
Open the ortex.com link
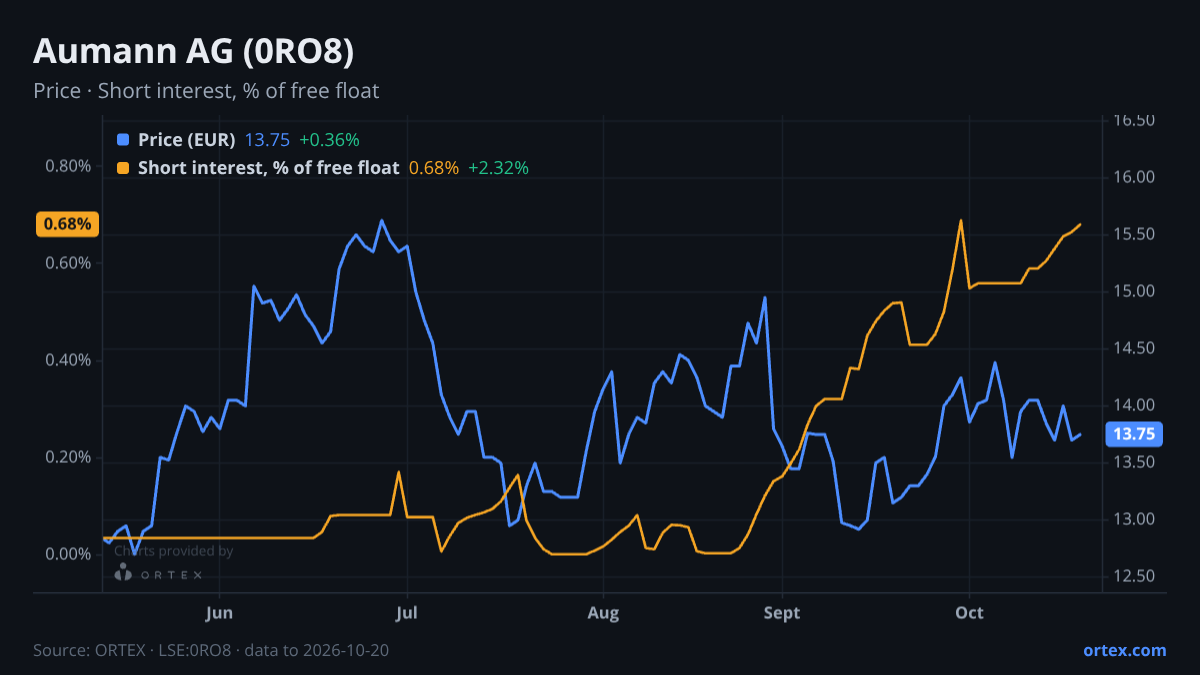click(1124, 650)
